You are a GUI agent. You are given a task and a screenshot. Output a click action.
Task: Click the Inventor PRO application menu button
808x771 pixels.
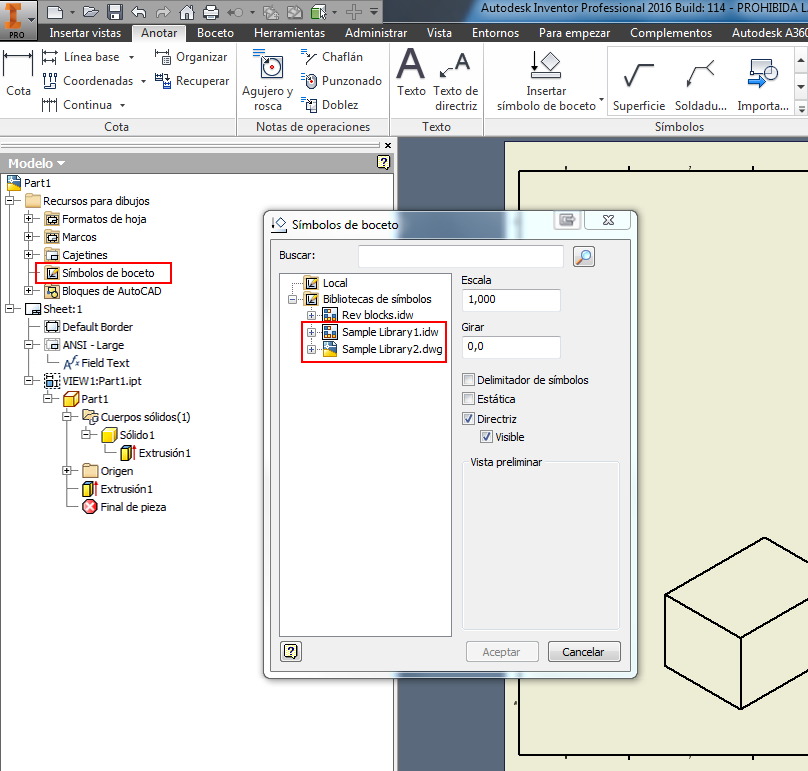click(x=18, y=20)
